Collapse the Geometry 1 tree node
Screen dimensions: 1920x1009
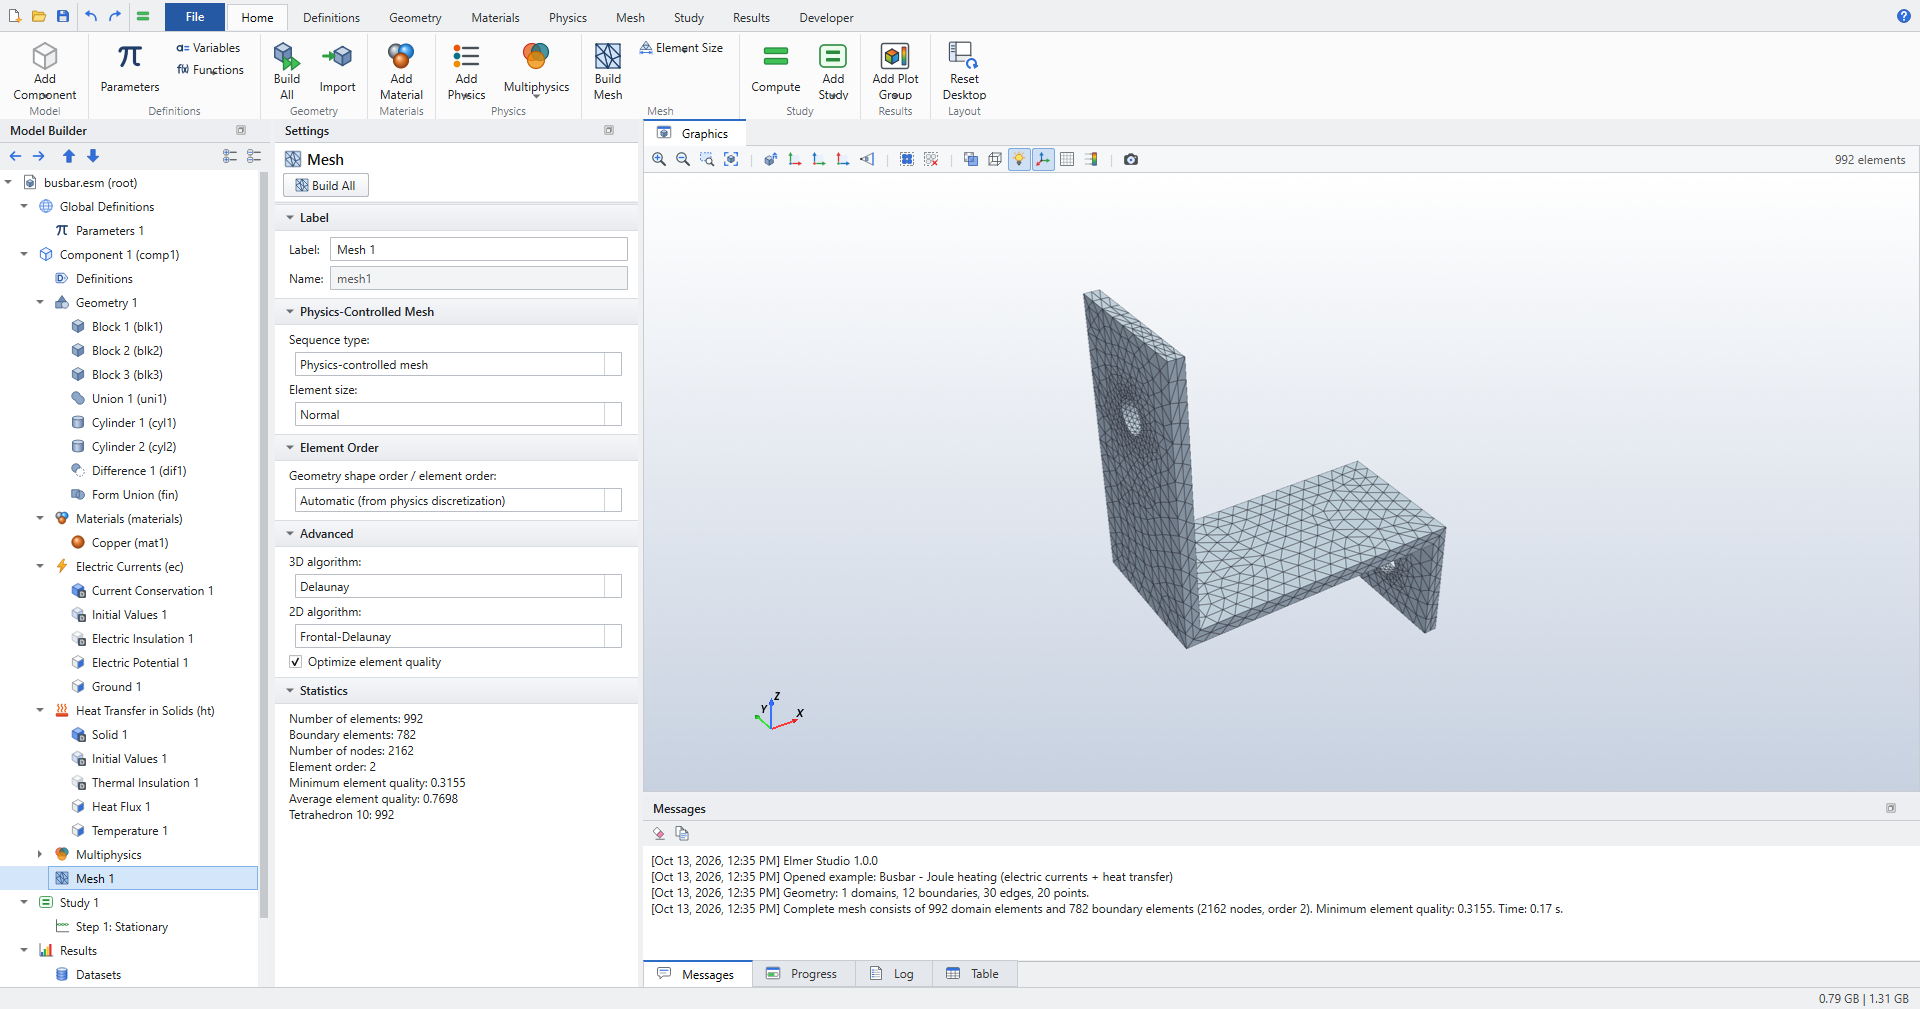click(x=40, y=303)
